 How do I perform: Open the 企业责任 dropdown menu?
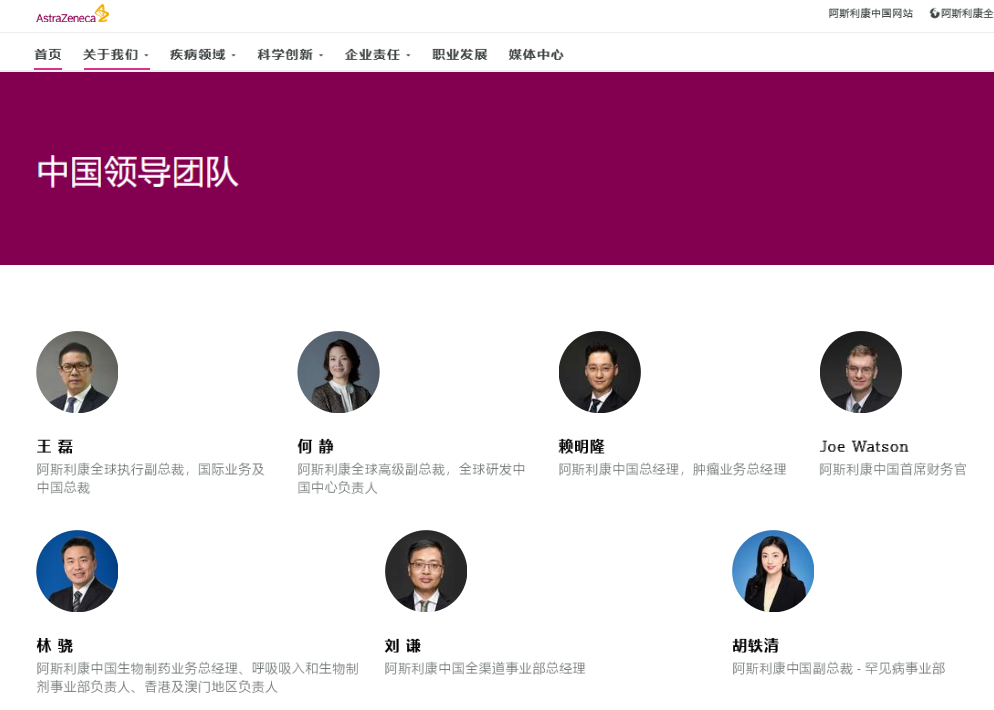(373, 54)
